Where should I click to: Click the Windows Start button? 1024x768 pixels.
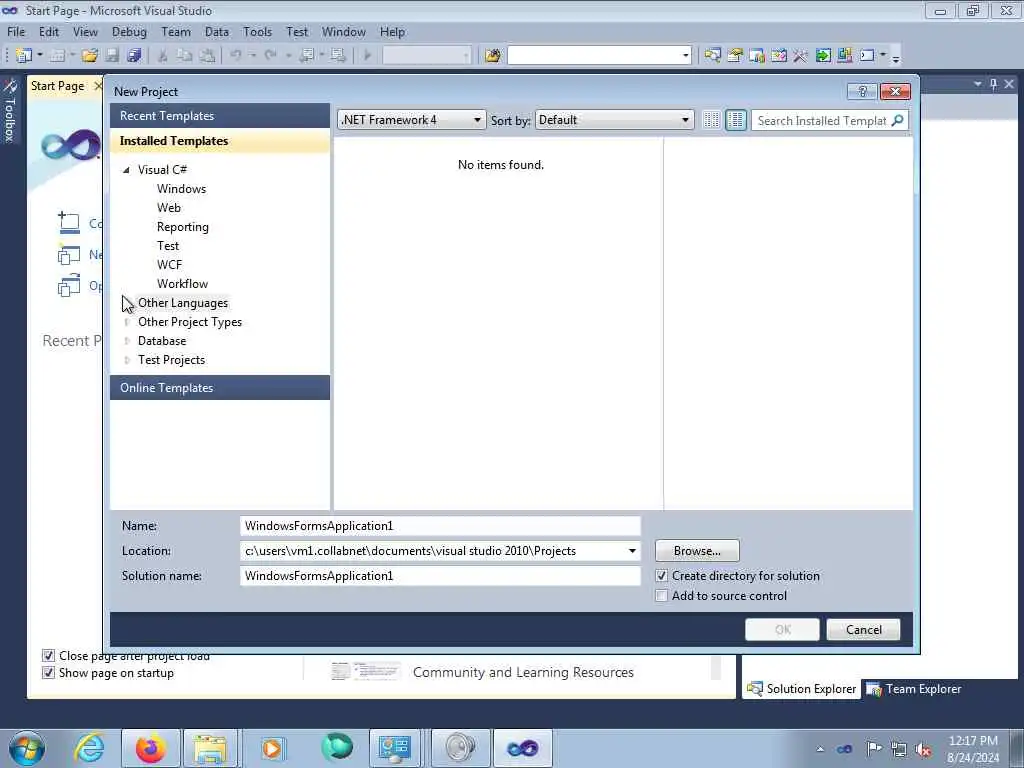27,748
